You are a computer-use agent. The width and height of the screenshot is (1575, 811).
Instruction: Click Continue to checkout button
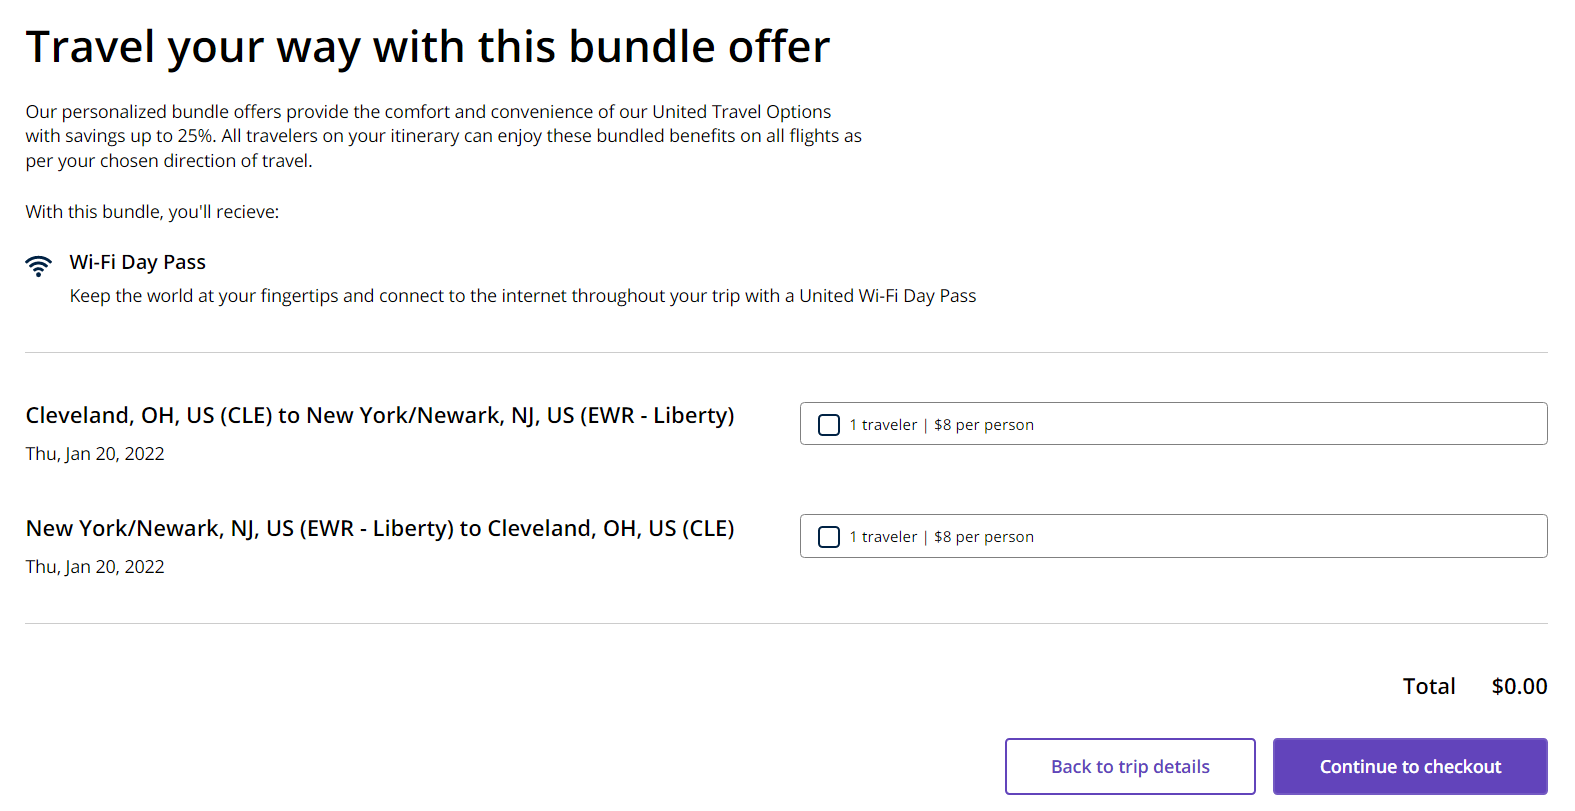[1410, 767]
